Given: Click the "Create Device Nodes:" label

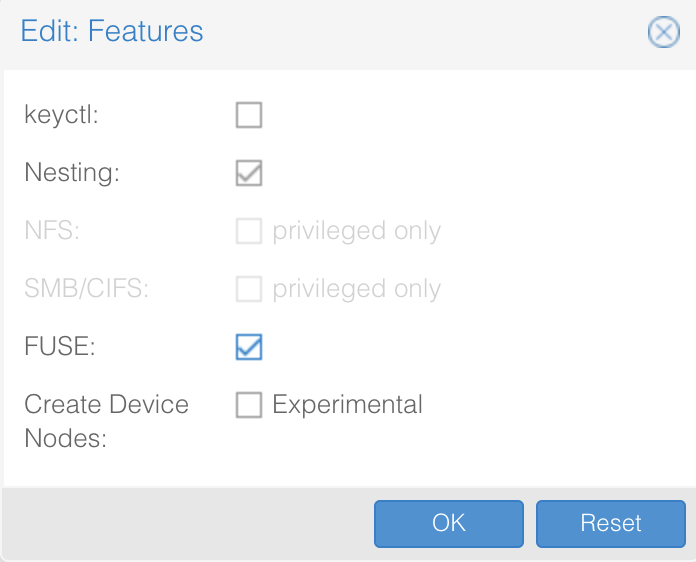Looking at the screenshot, I should [x=107, y=421].
